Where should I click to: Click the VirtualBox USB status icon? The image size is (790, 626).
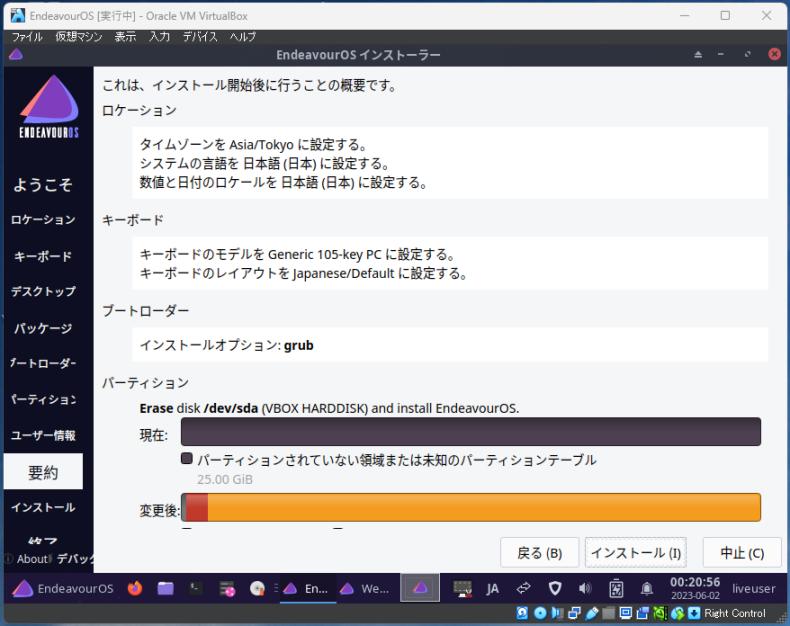[x=591, y=613]
